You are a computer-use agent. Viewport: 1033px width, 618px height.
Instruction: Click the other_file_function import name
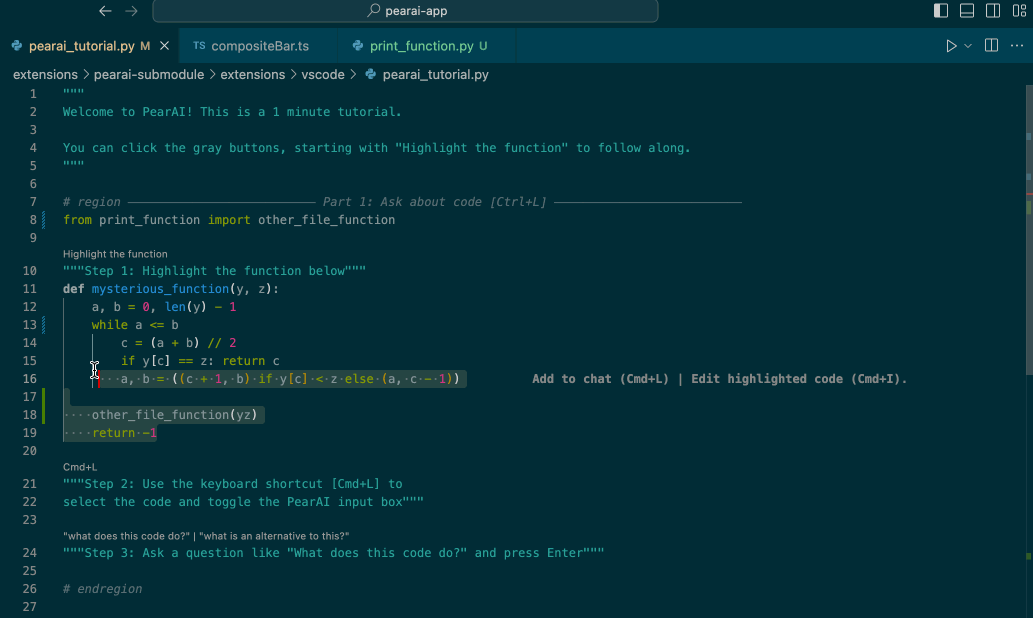click(326, 220)
